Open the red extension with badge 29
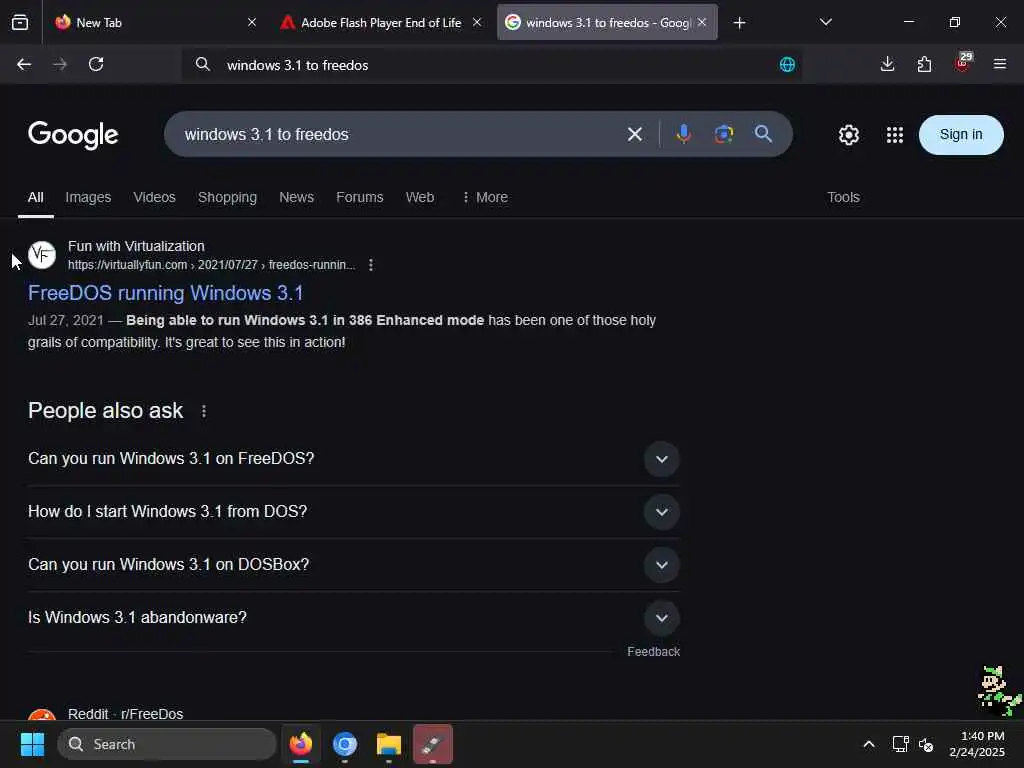The width and height of the screenshot is (1024, 768). [x=963, y=63]
